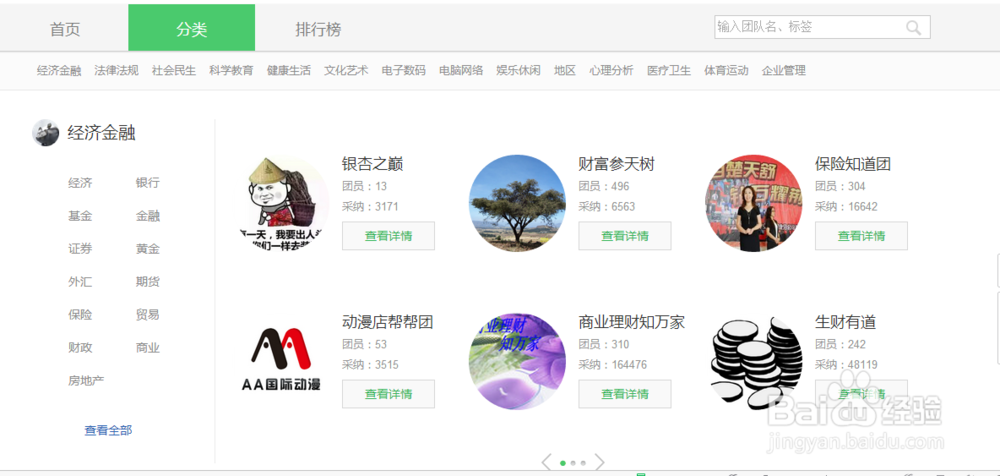Open the AA国际动漫 logo image
Image resolution: width=1000 pixels, height=476 pixels.
pyautogui.click(x=281, y=362)
